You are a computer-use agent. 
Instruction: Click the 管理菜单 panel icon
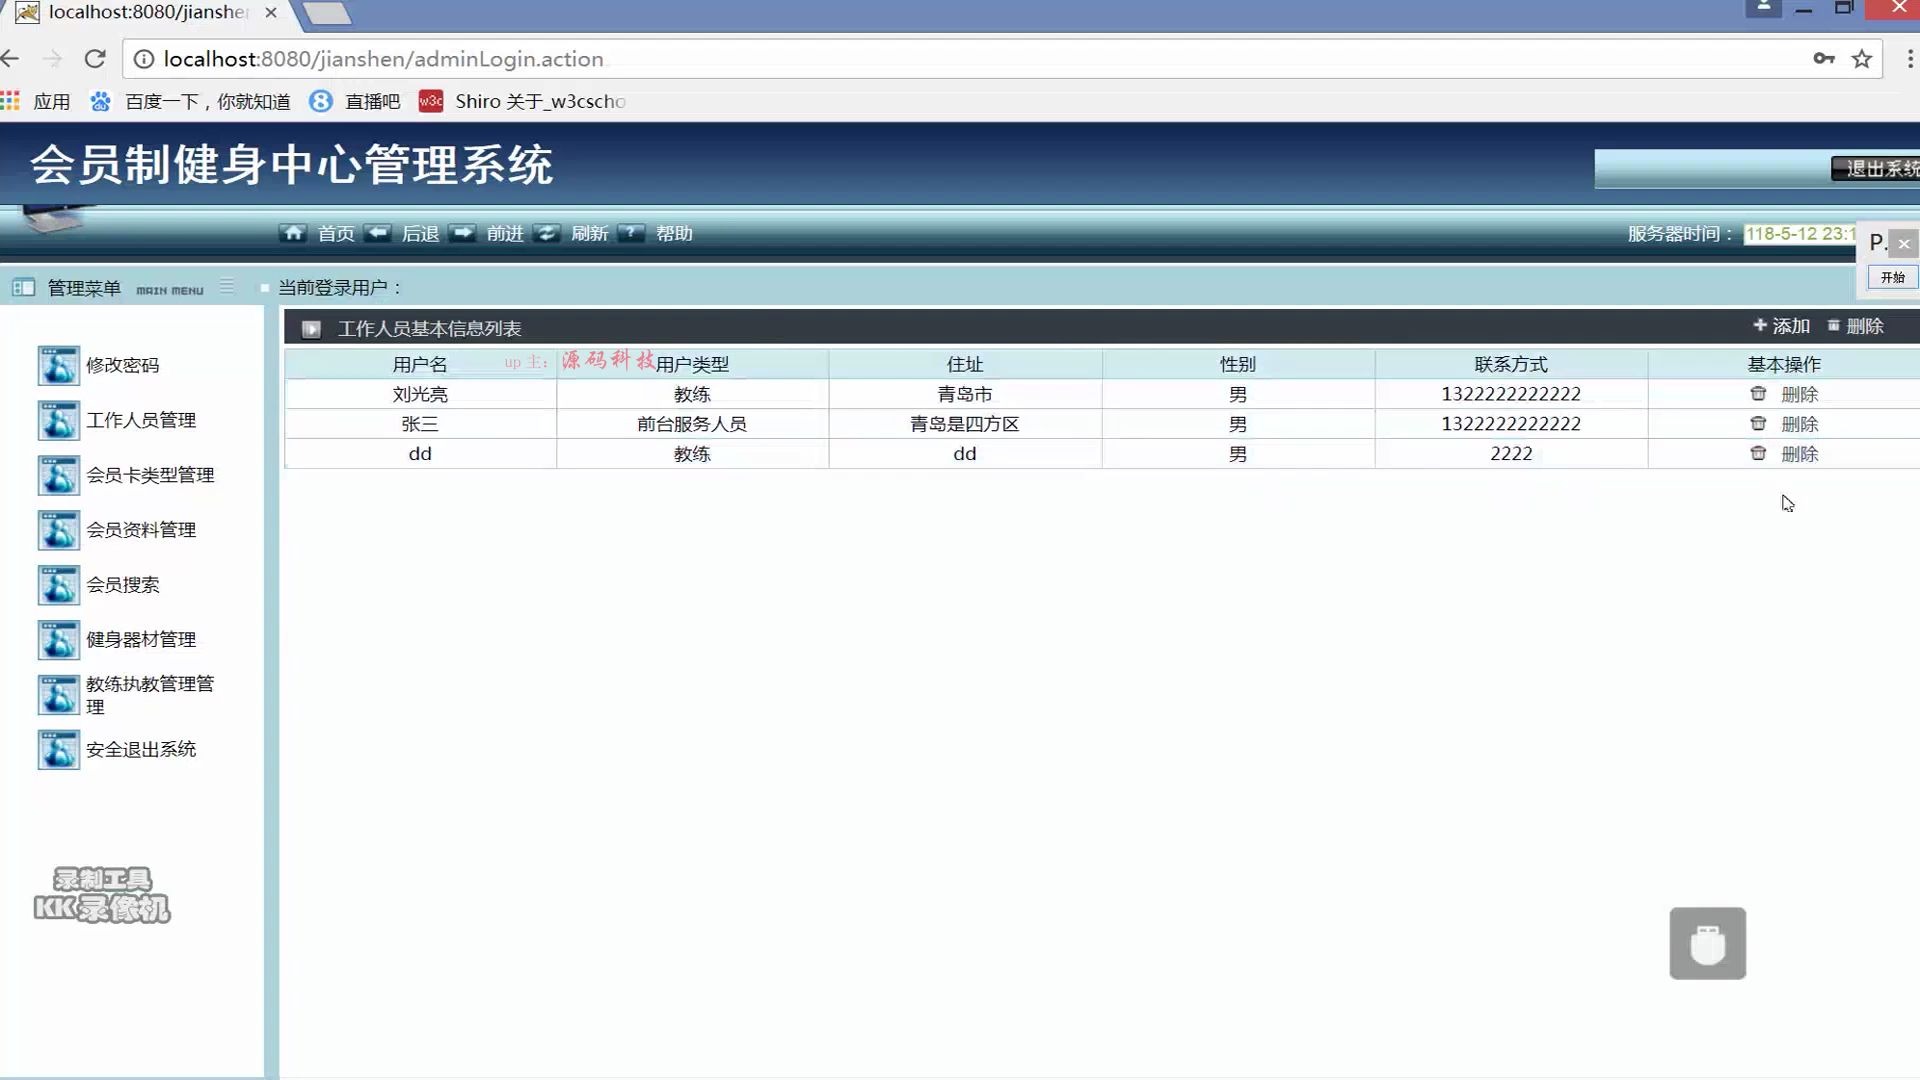[24, 288]
